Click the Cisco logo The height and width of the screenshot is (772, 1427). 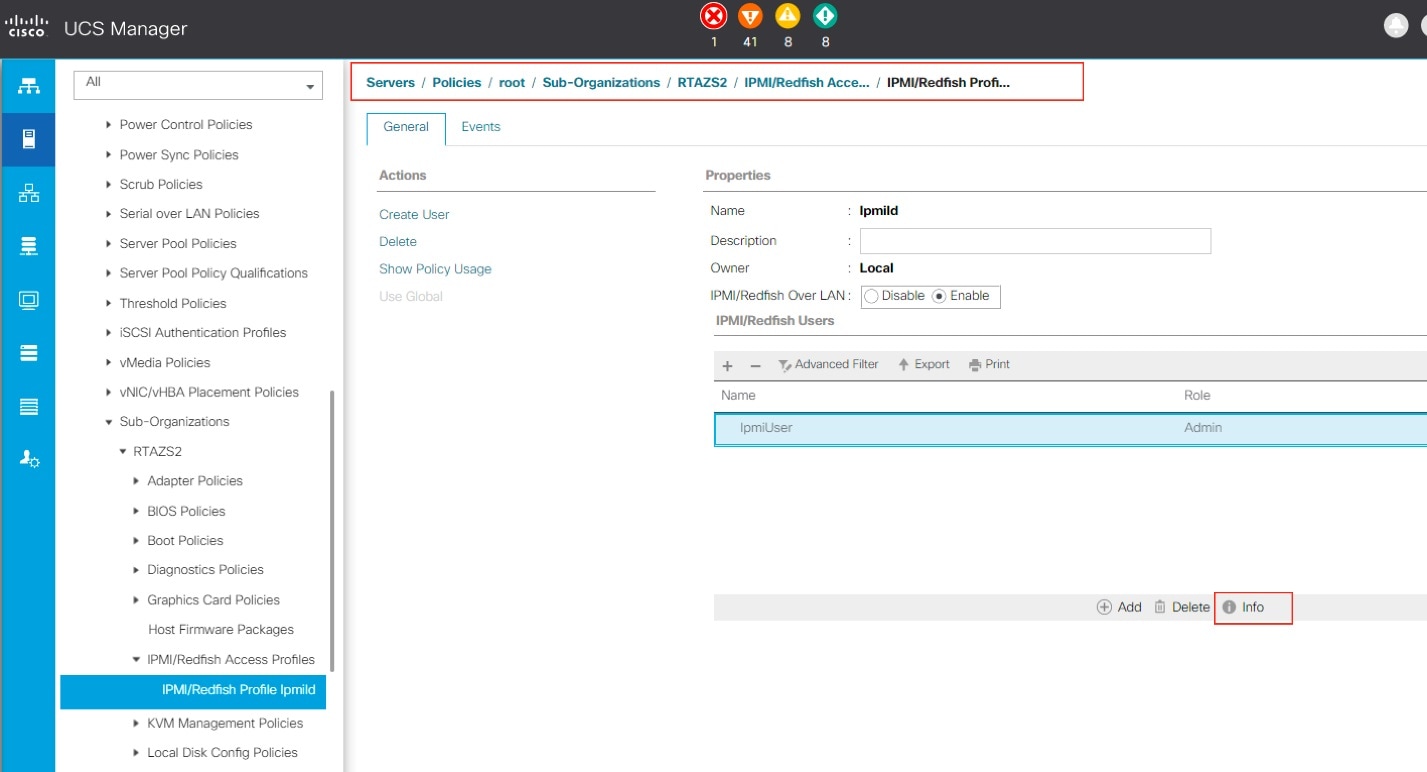coord(25,28)
